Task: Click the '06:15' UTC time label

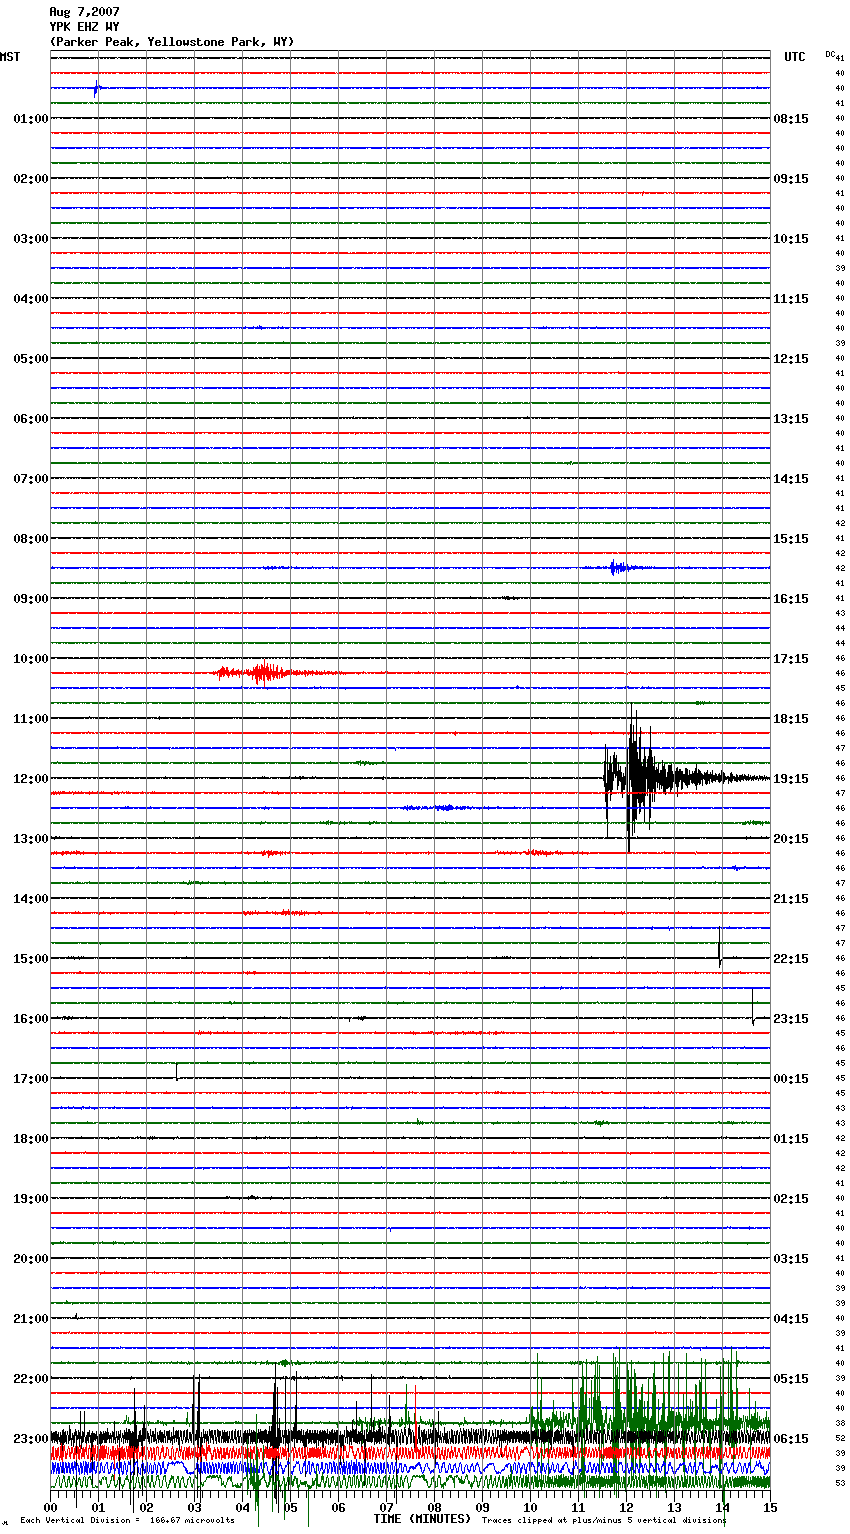Action: tap(791, 1439)
